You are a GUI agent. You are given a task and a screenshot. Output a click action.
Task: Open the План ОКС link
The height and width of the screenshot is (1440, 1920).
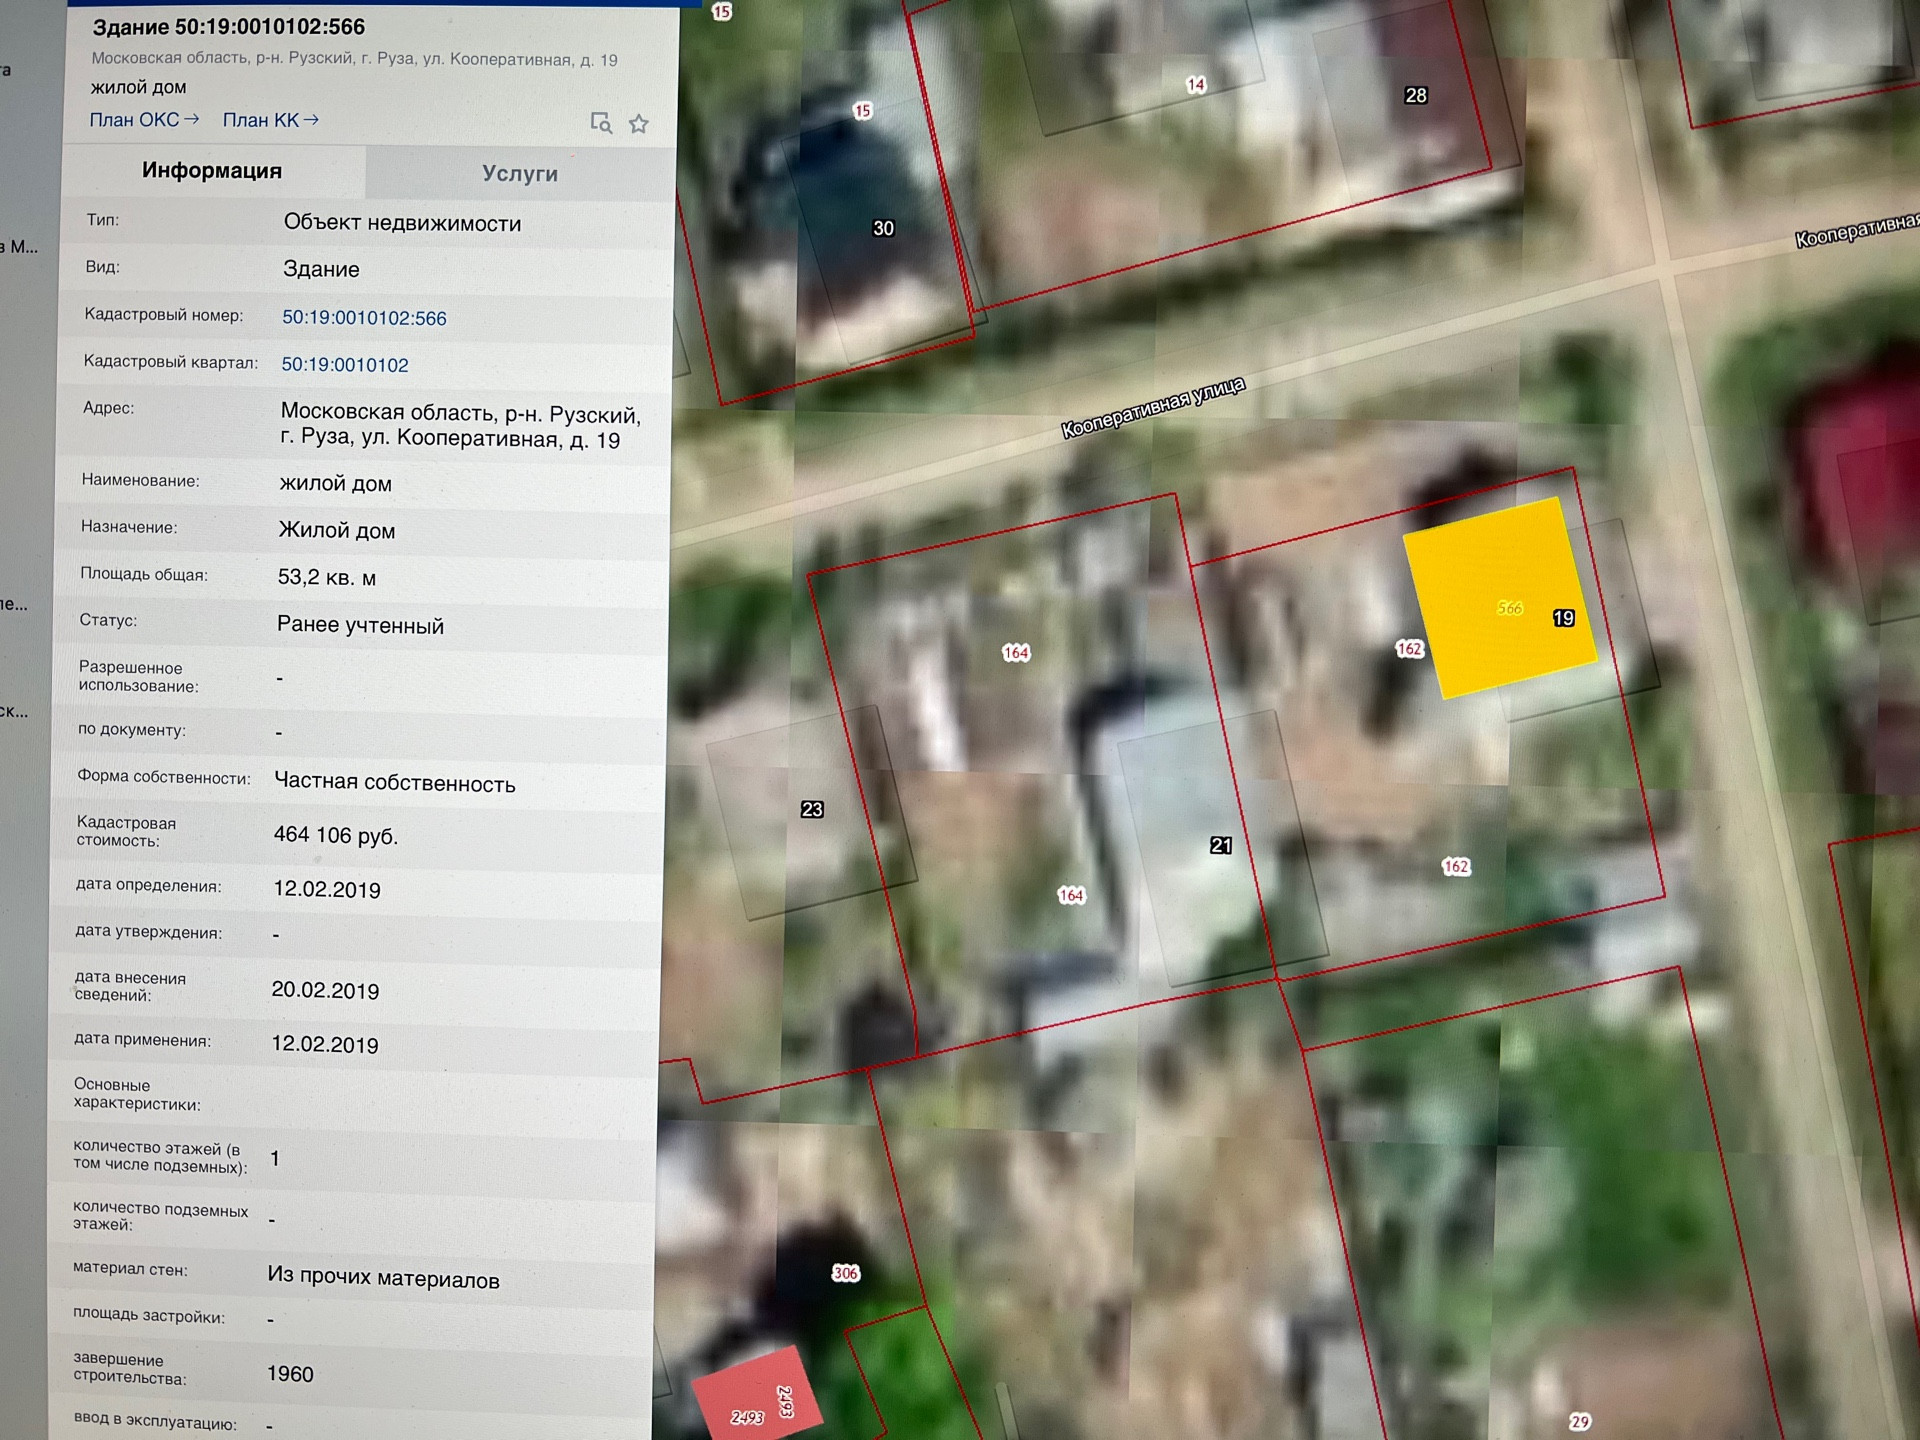(x=144, y=120)
